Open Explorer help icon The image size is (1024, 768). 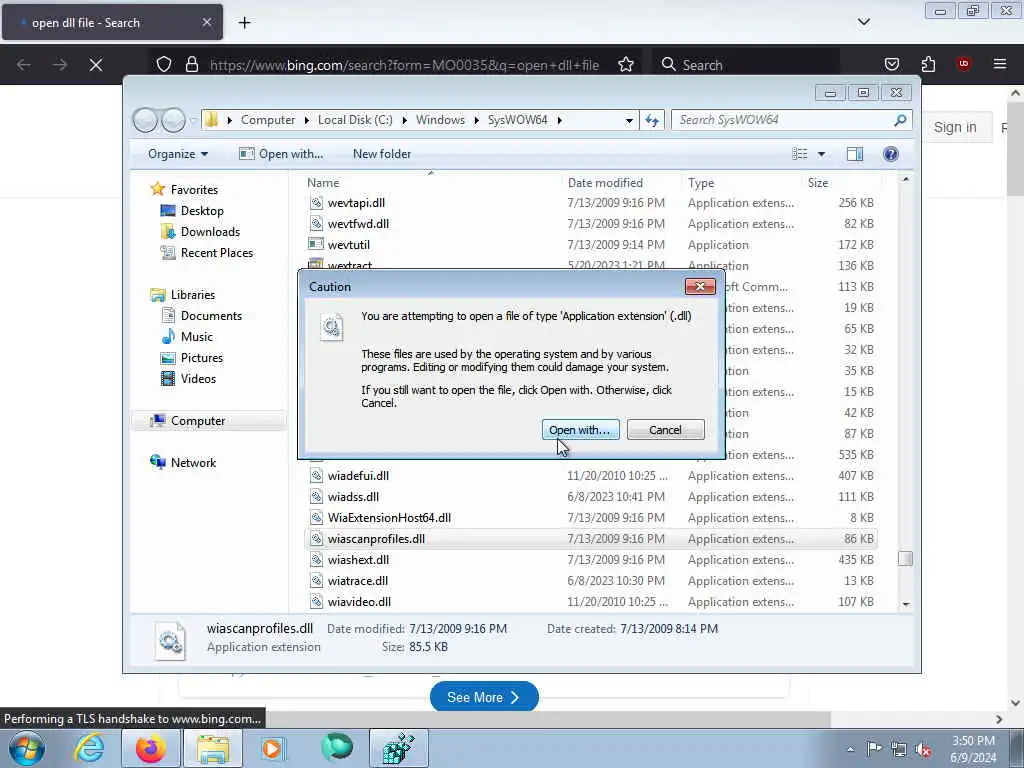pyautogui.click(x=891, y=153)
